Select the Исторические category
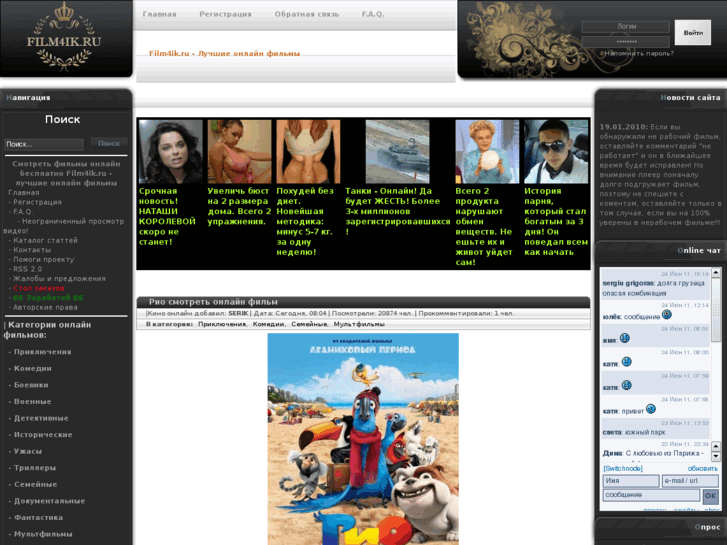 point(43,435)
